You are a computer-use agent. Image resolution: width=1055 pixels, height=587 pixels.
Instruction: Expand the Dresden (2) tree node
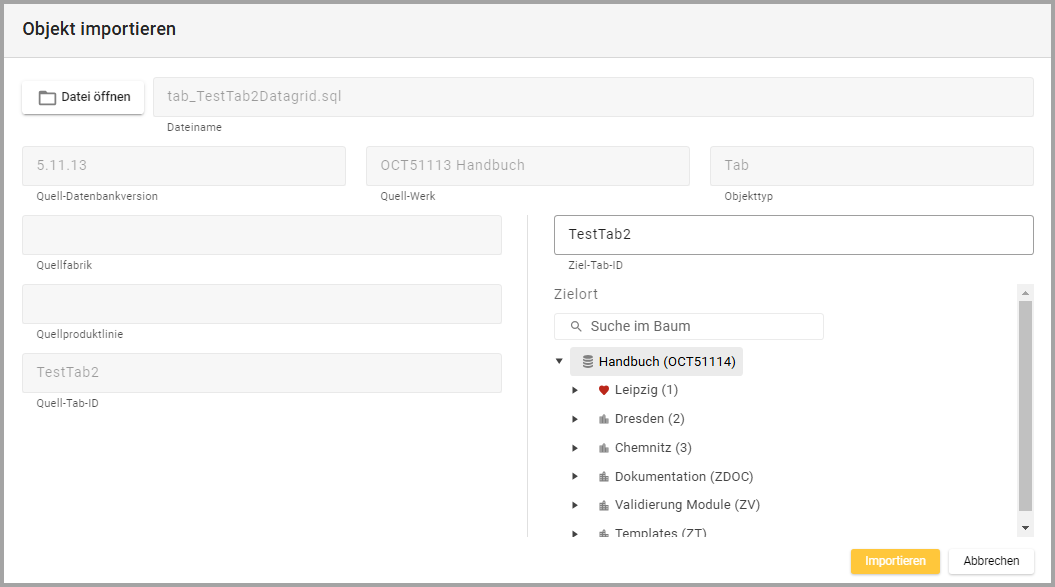[x=575, y=419]
